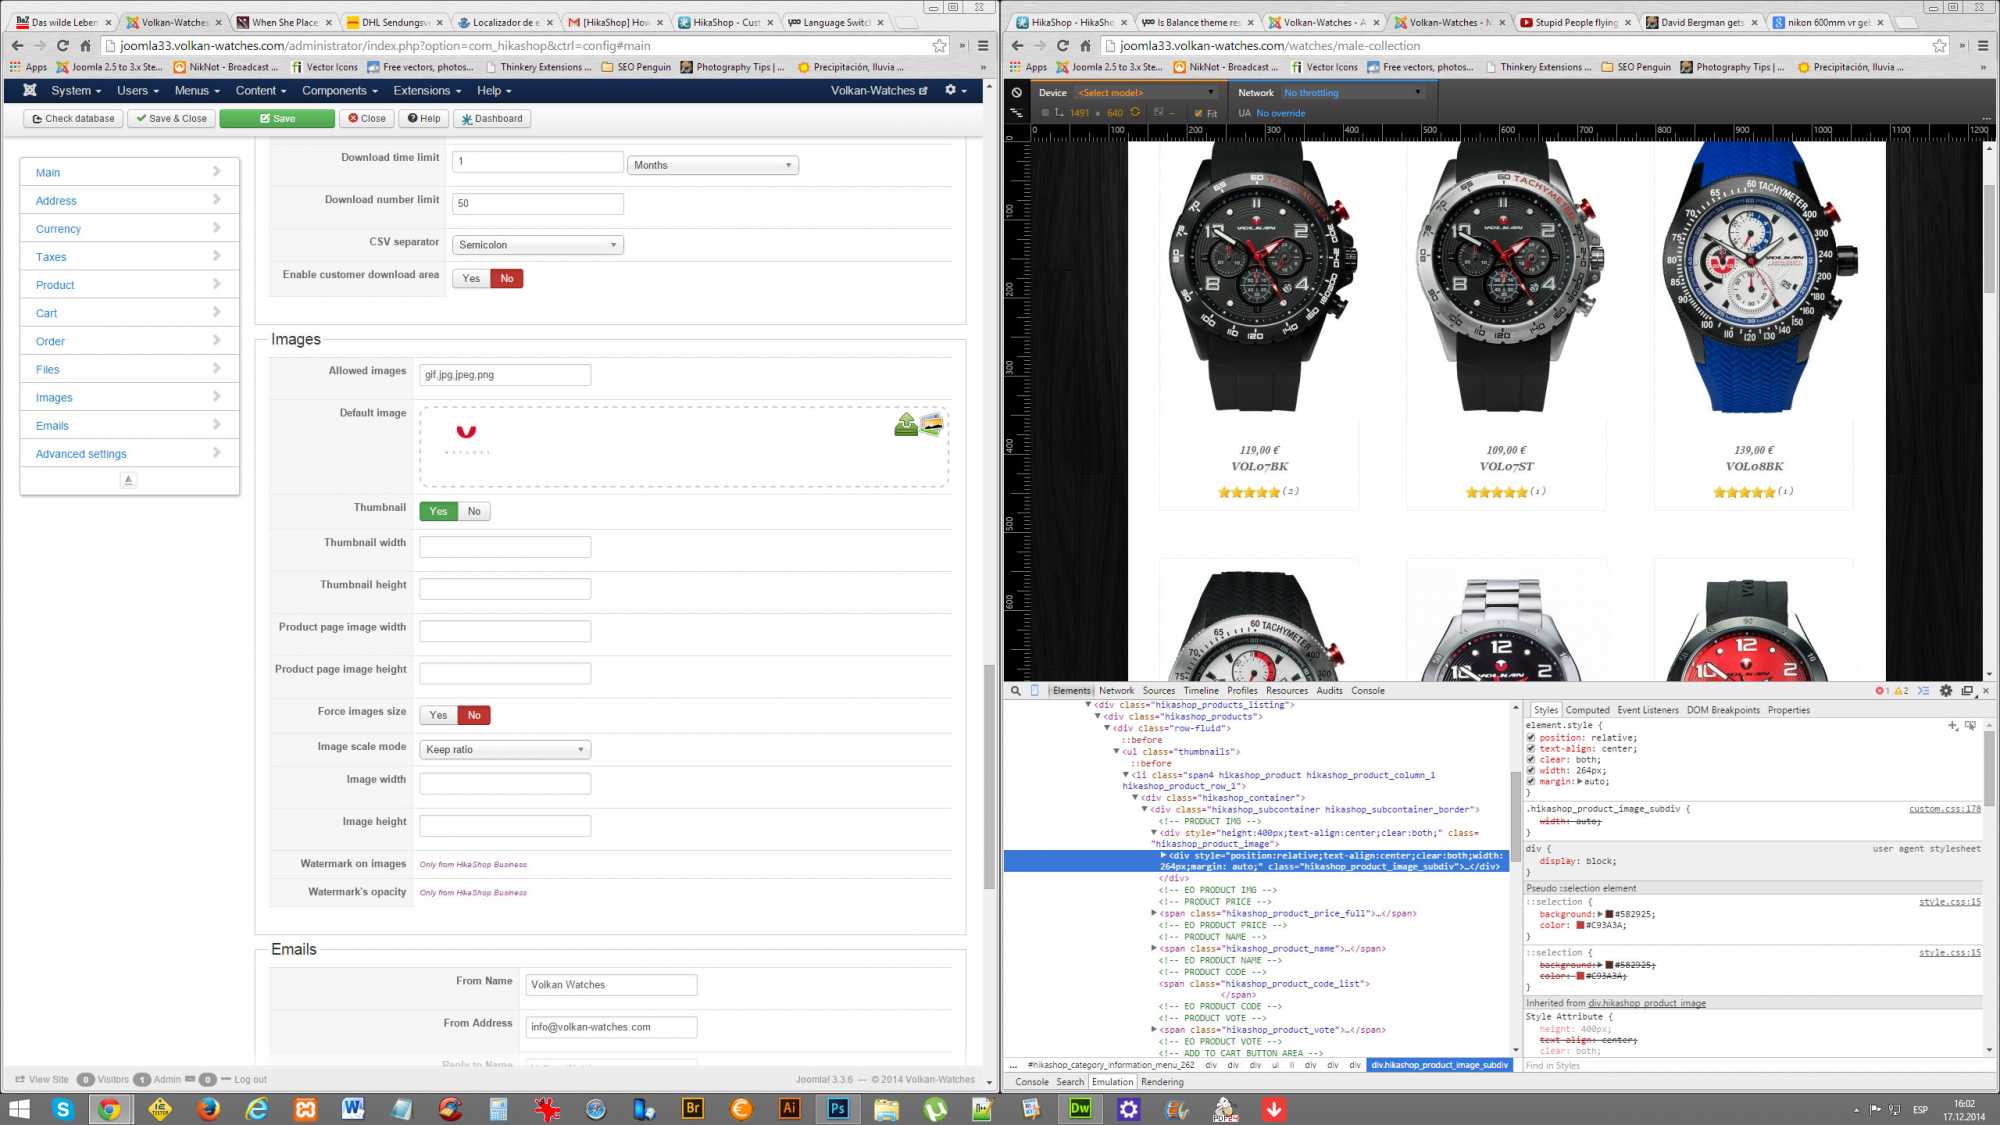Open the Network throttling dropdown

click(1352, 93)
